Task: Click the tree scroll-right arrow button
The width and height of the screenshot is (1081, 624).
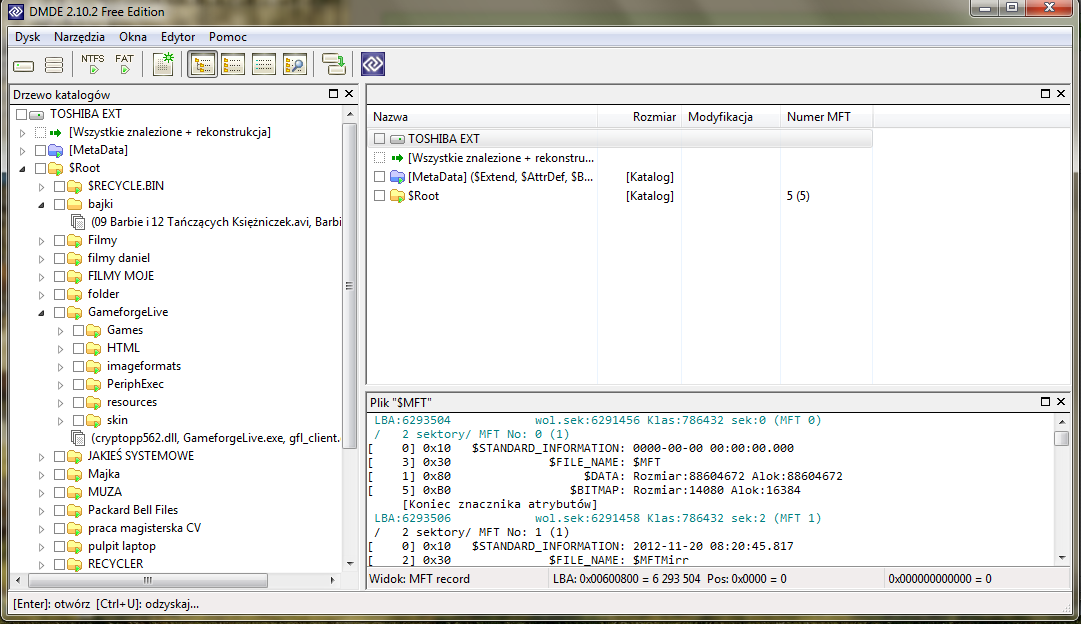Action: pyautogui.click(x=332, y=581)
